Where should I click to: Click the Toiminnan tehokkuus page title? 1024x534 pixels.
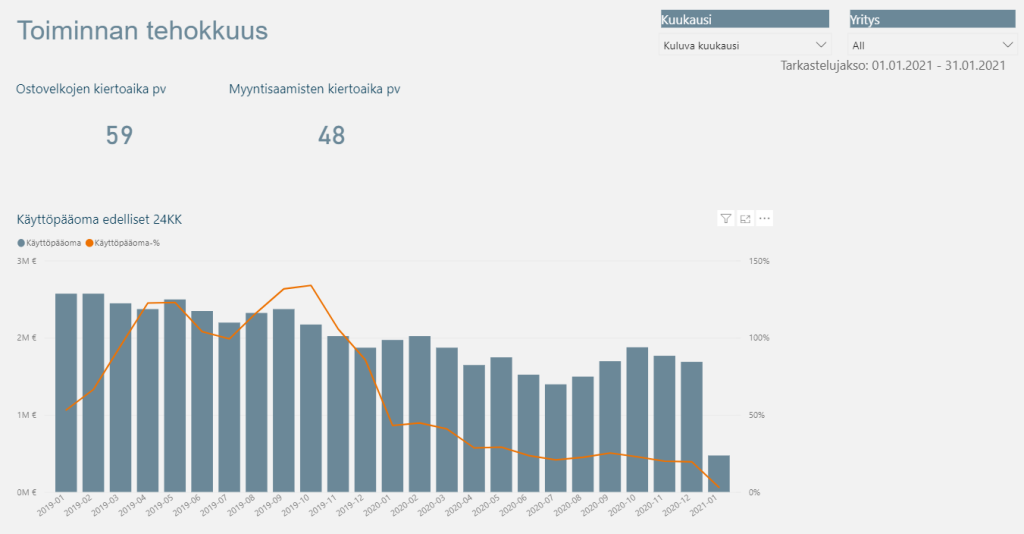(x=143, y=31)
